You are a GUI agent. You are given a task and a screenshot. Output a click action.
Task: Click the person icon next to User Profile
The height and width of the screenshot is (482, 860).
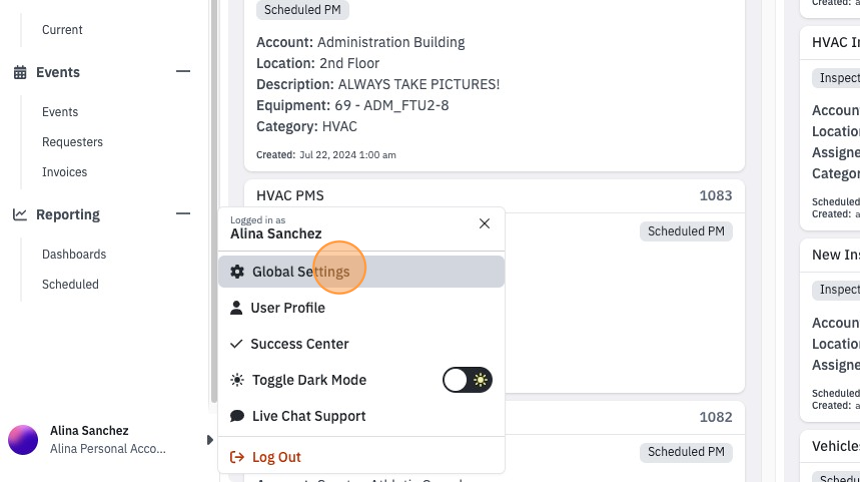(x=236, y=308)
